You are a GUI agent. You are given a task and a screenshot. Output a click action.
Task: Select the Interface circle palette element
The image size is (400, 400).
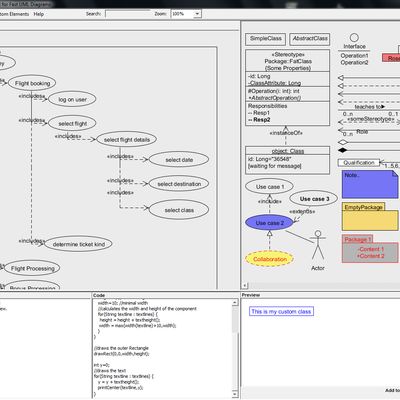click(x=354, y=37)
